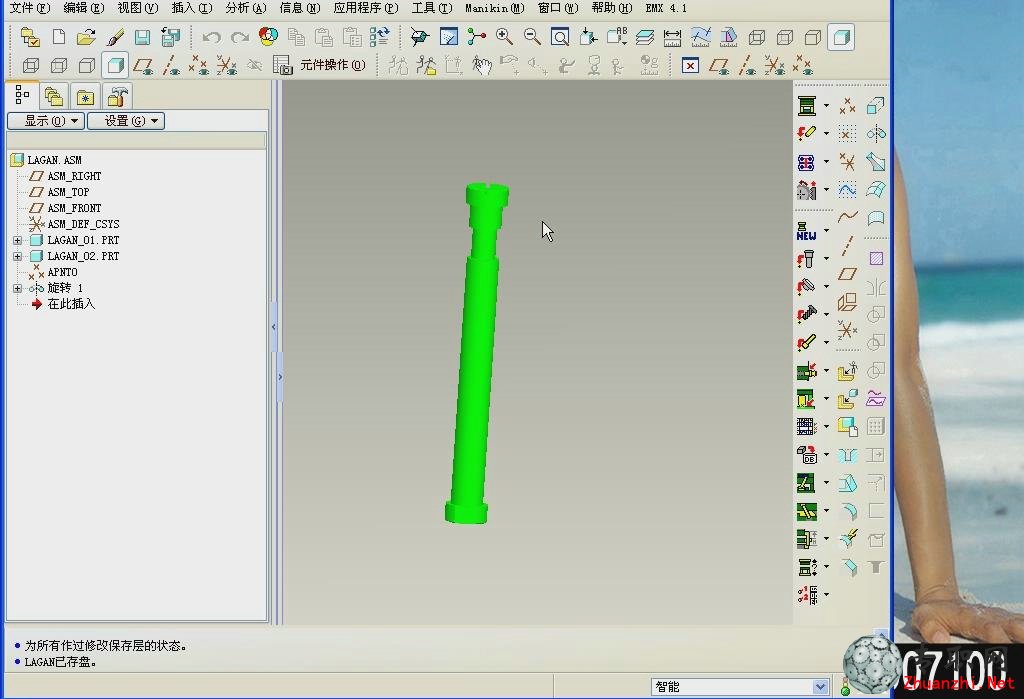Click the regenerate list icon
The image size is (1024, 699).
click(x=379, y=37)
